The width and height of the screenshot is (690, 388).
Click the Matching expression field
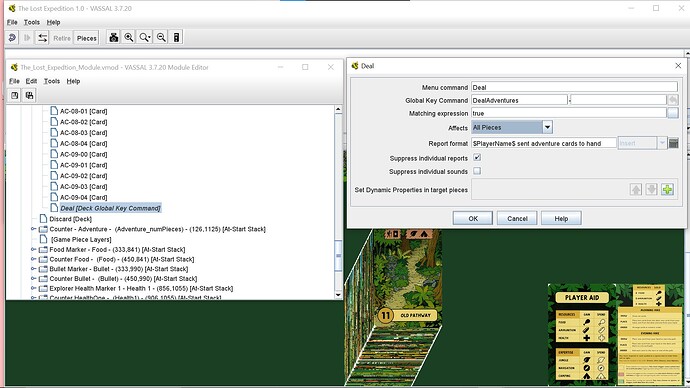569,113
